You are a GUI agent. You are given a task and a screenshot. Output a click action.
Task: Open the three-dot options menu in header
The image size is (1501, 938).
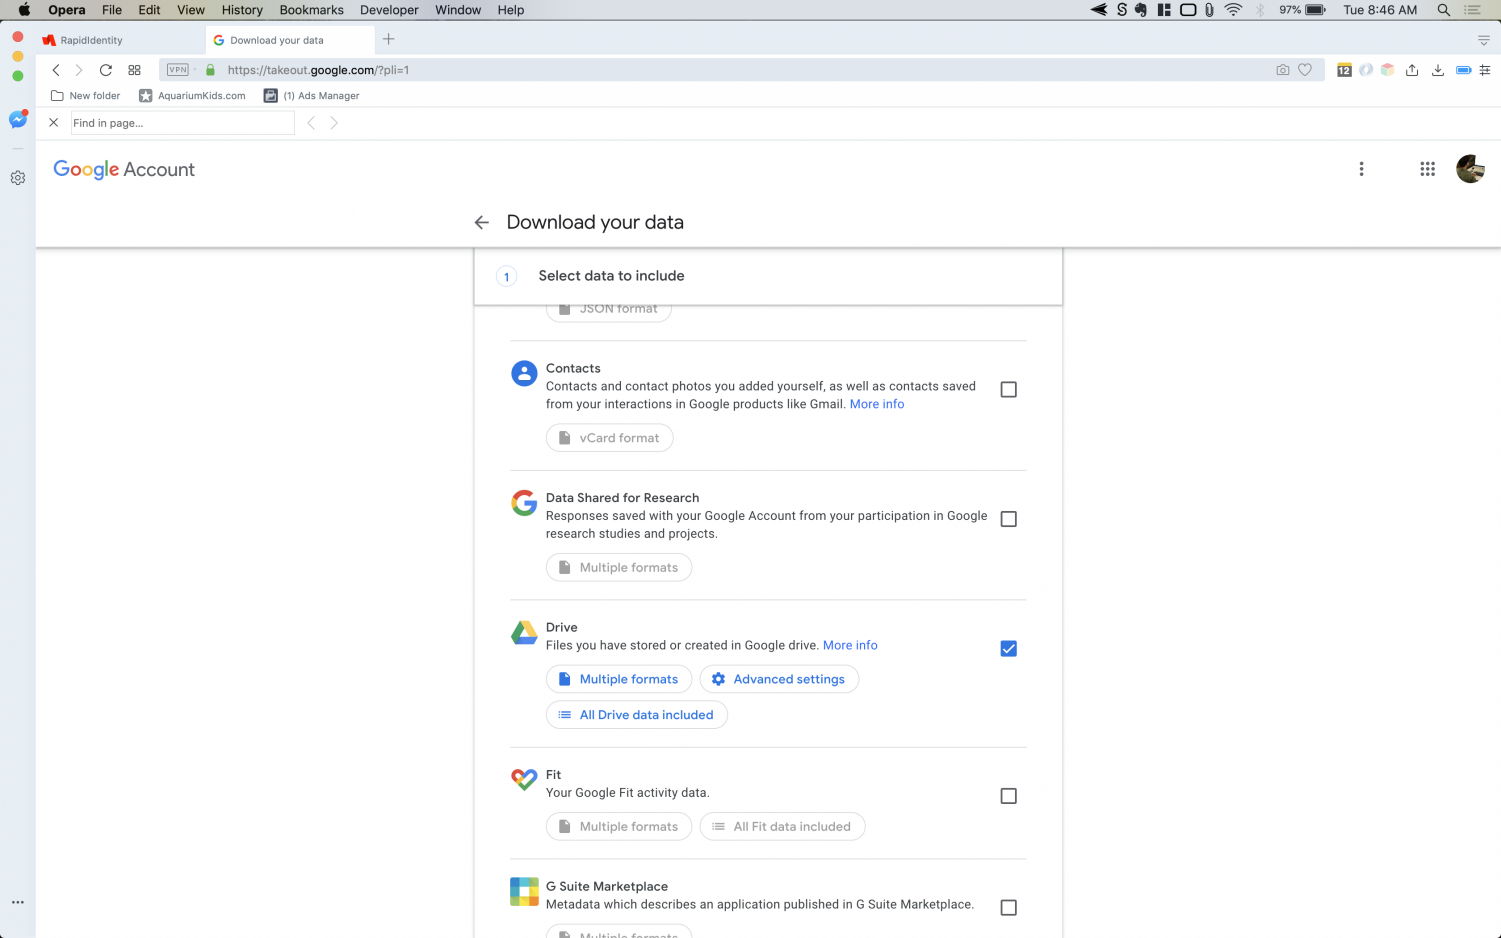(1361, 169)
